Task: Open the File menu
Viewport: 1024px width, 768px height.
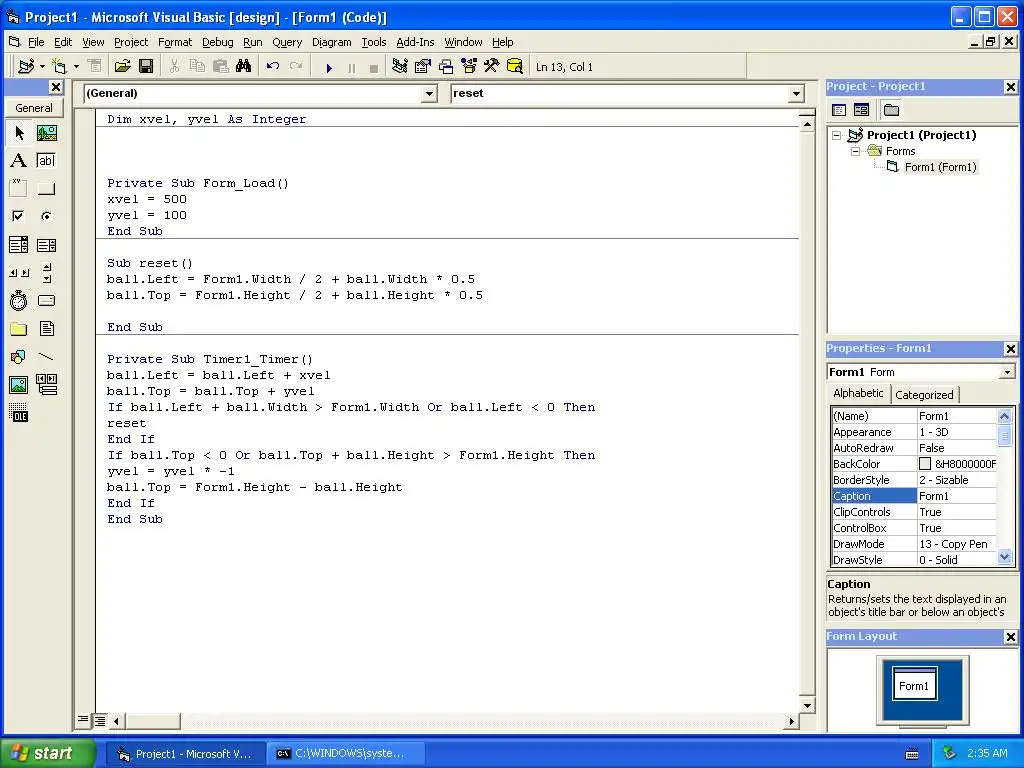Action: click(36, 42)
